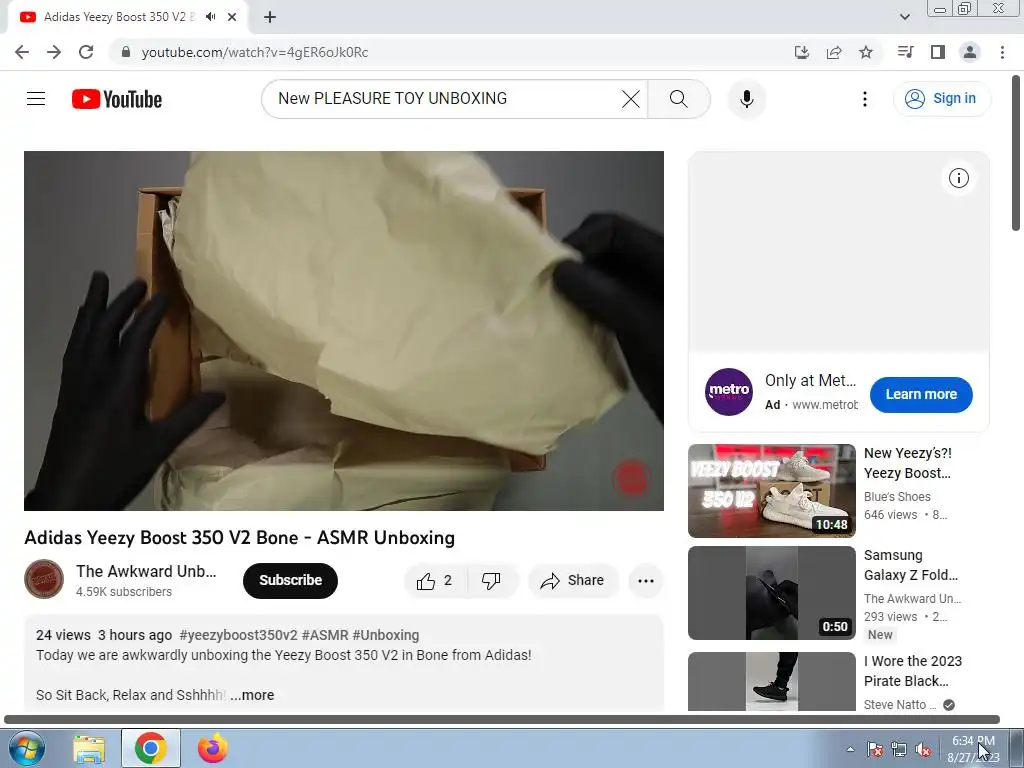Clear the search box with the X icon

pyautogui.click(x=631, y=99)
